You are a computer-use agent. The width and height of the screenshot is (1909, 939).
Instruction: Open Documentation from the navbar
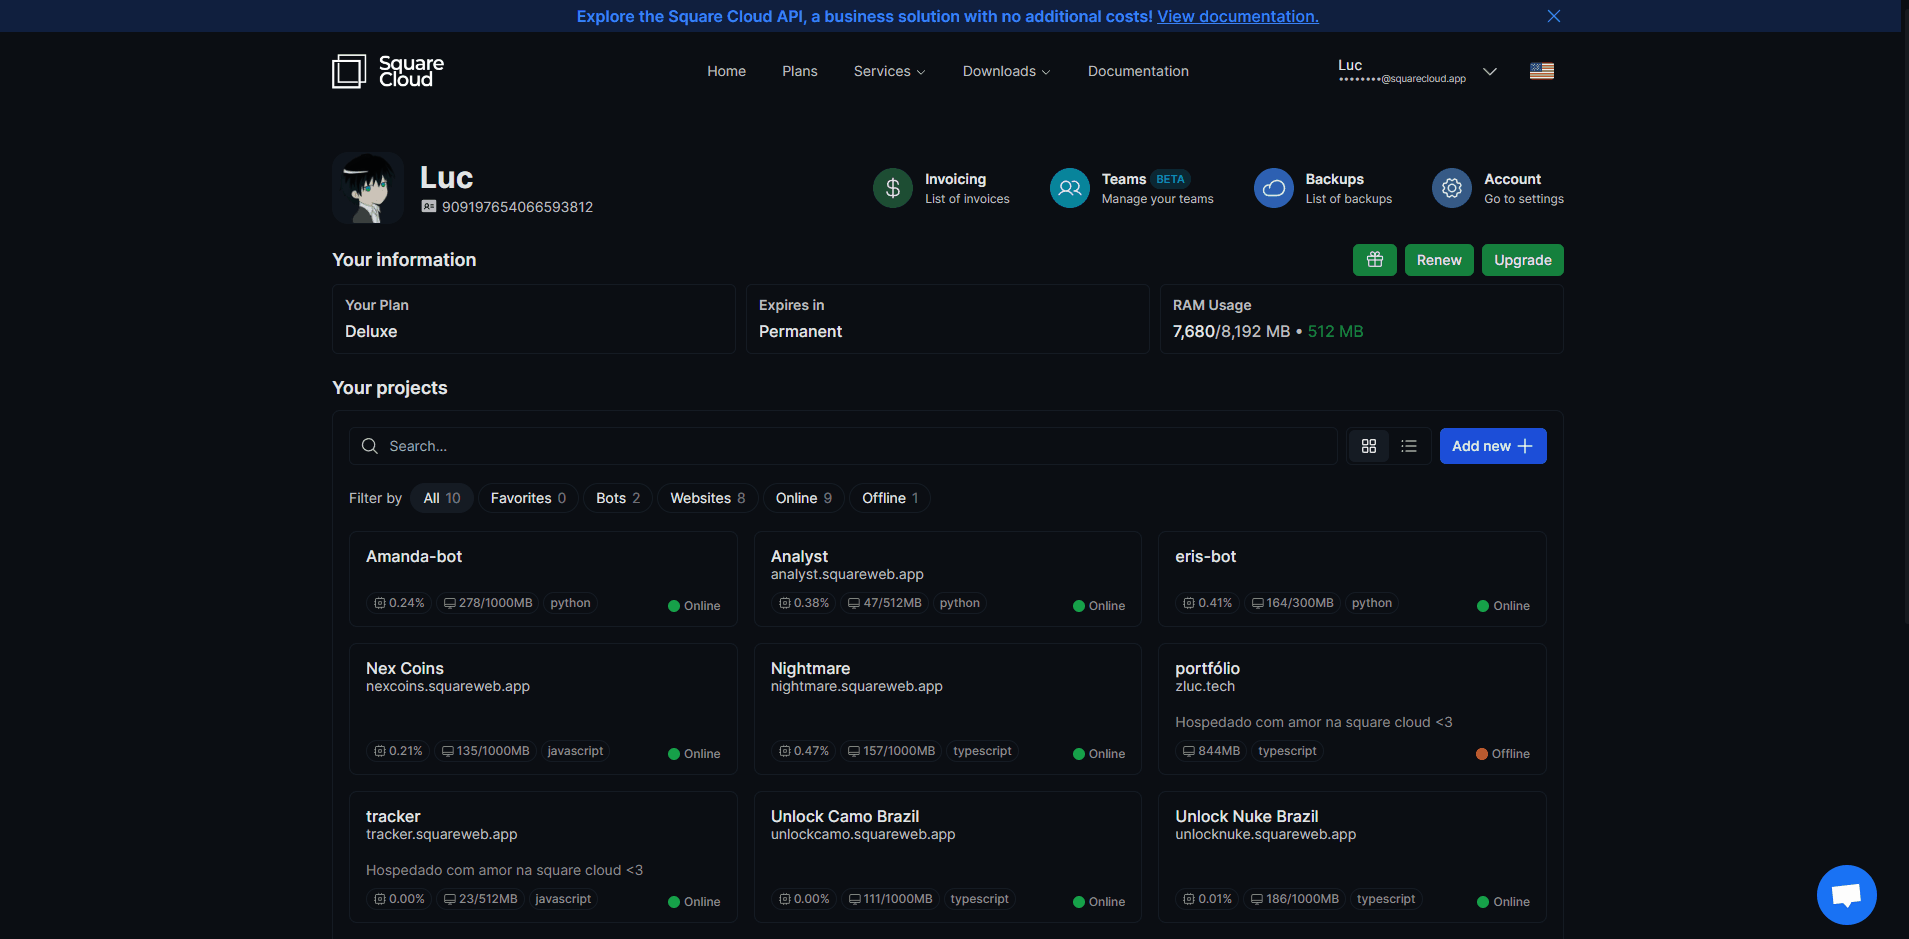[x=1138, y=71]
